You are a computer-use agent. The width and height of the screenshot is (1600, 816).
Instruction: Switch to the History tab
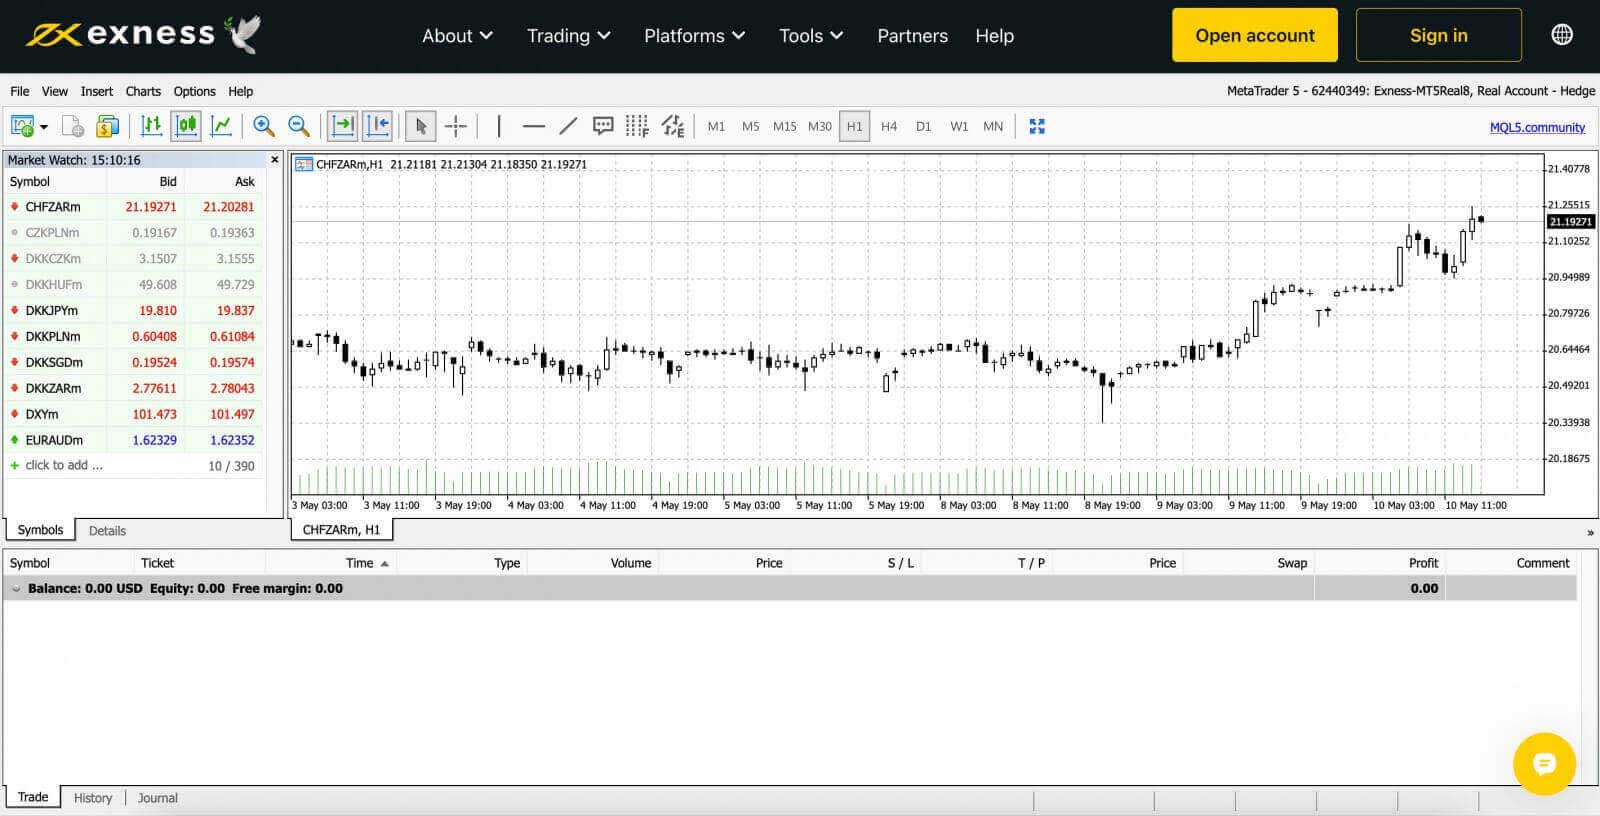(93, 798)
